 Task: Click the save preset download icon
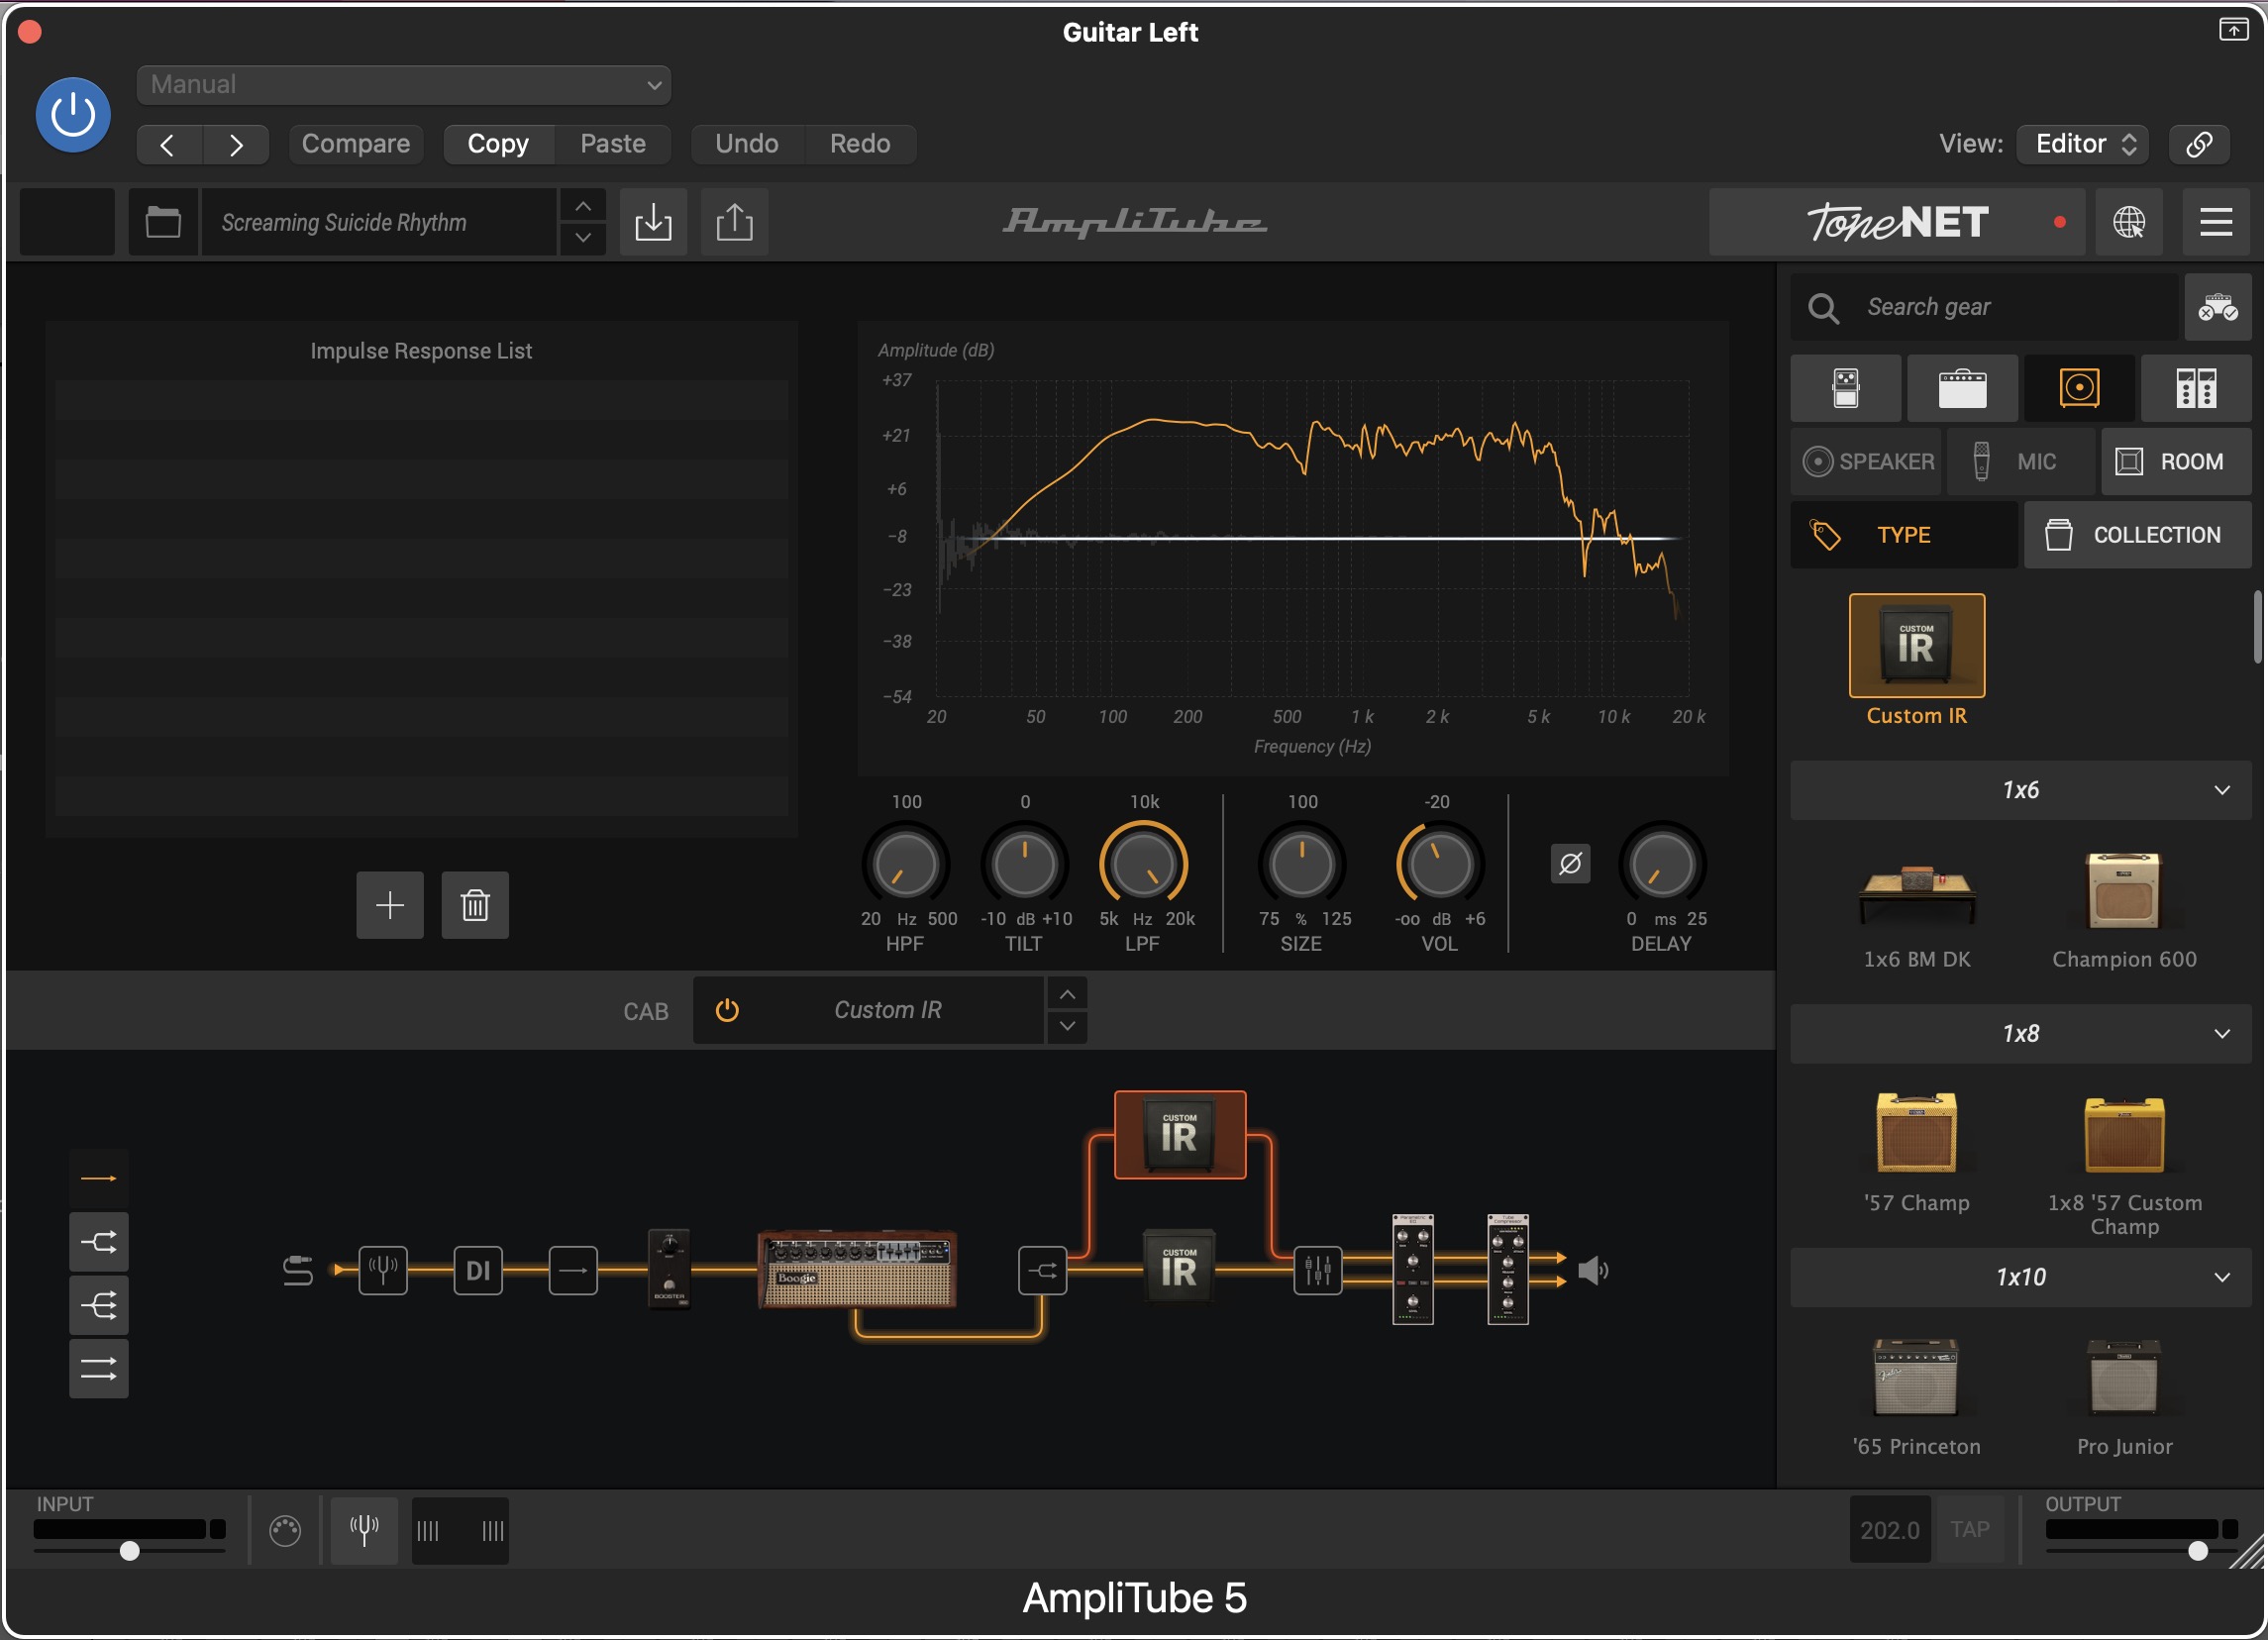coord(653,222)
